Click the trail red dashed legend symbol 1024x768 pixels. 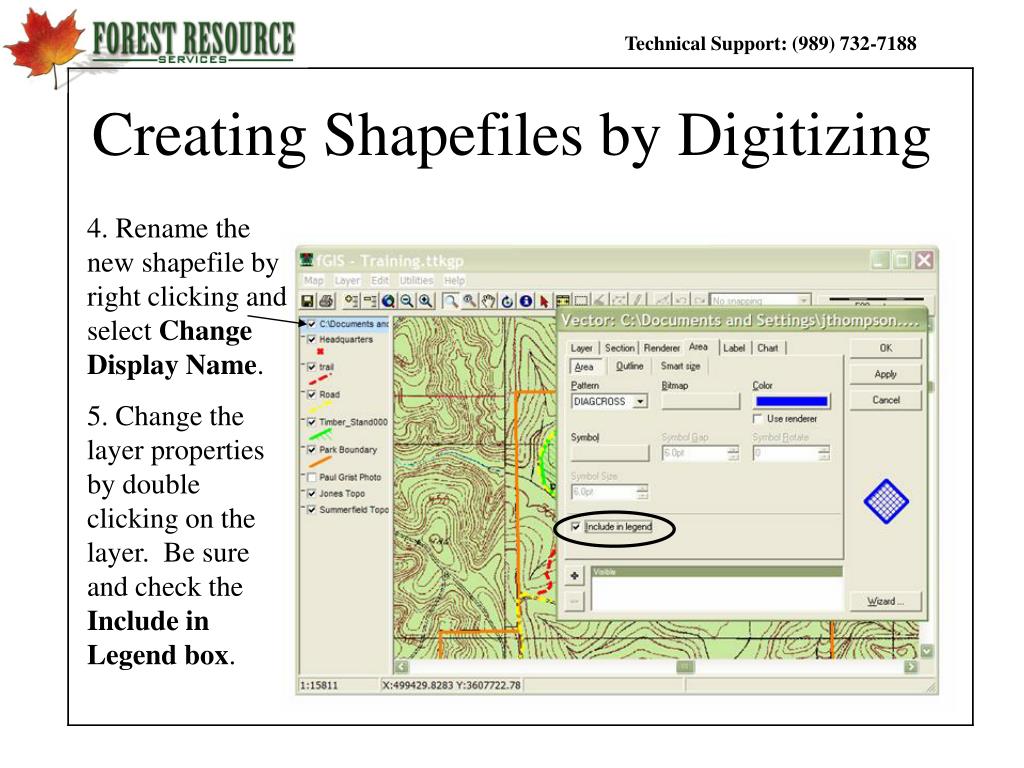click(x=319, y=379)
